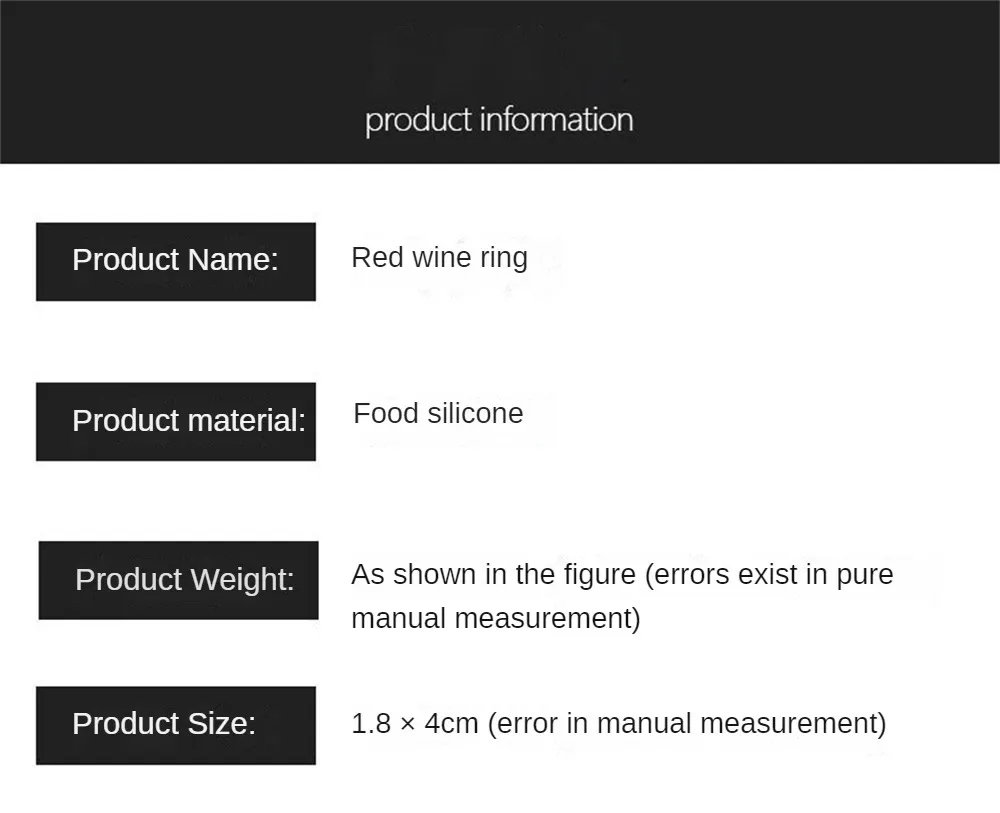Select the 'Product Name:' black label box
This screenshot has width=1000, height=813.
point(176,261)
